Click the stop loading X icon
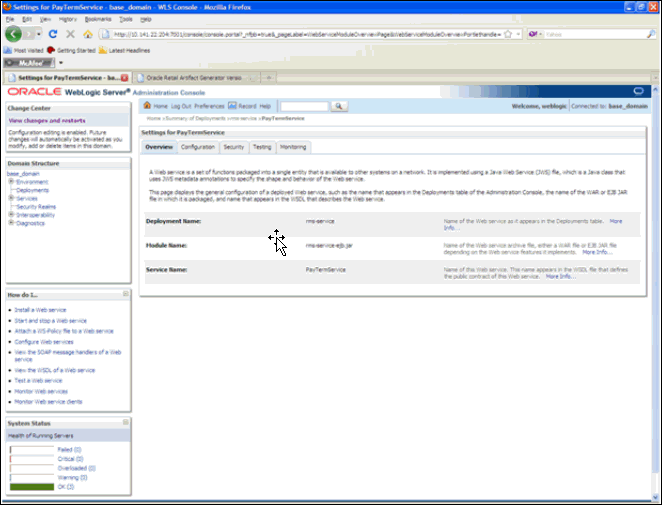 (71, 34)
